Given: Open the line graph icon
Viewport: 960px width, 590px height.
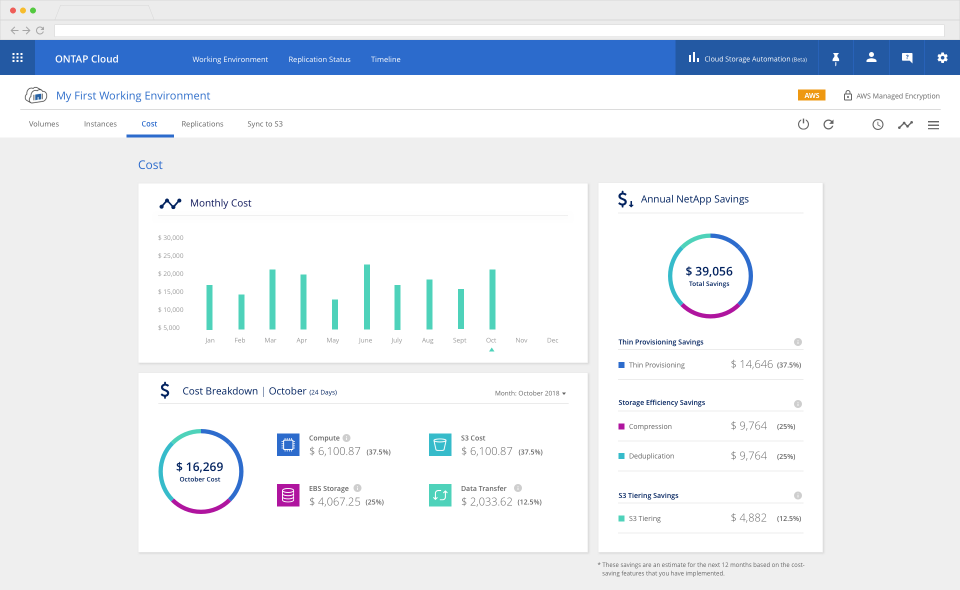Looking at the screenshot, I should [x=906, y=125].
